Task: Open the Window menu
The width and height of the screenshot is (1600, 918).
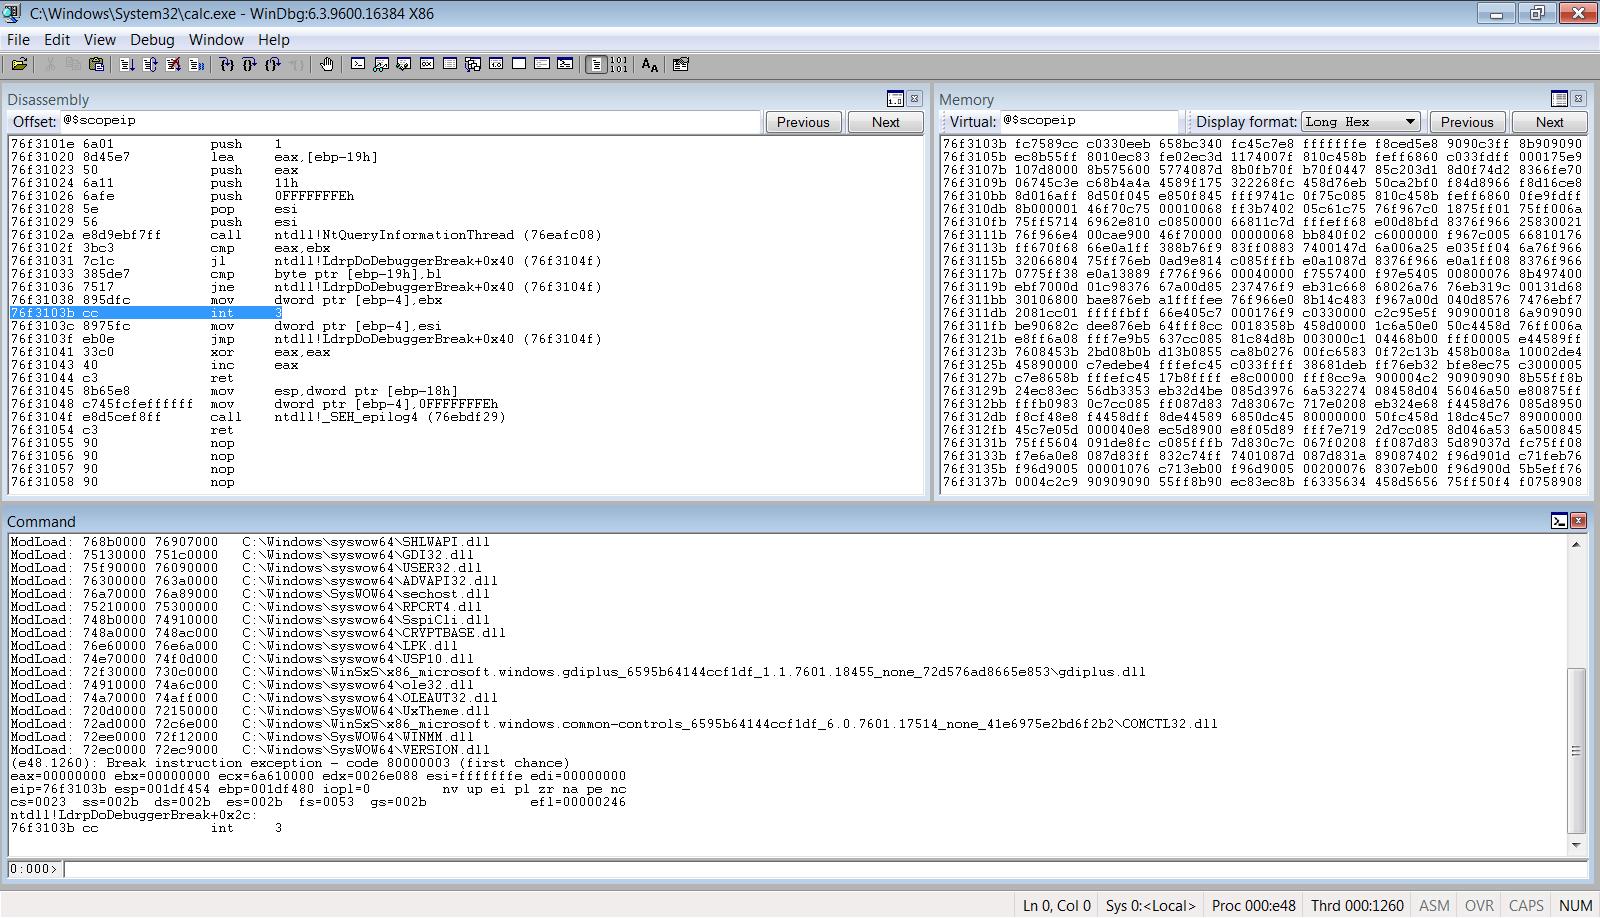Action: pos(216,40)
